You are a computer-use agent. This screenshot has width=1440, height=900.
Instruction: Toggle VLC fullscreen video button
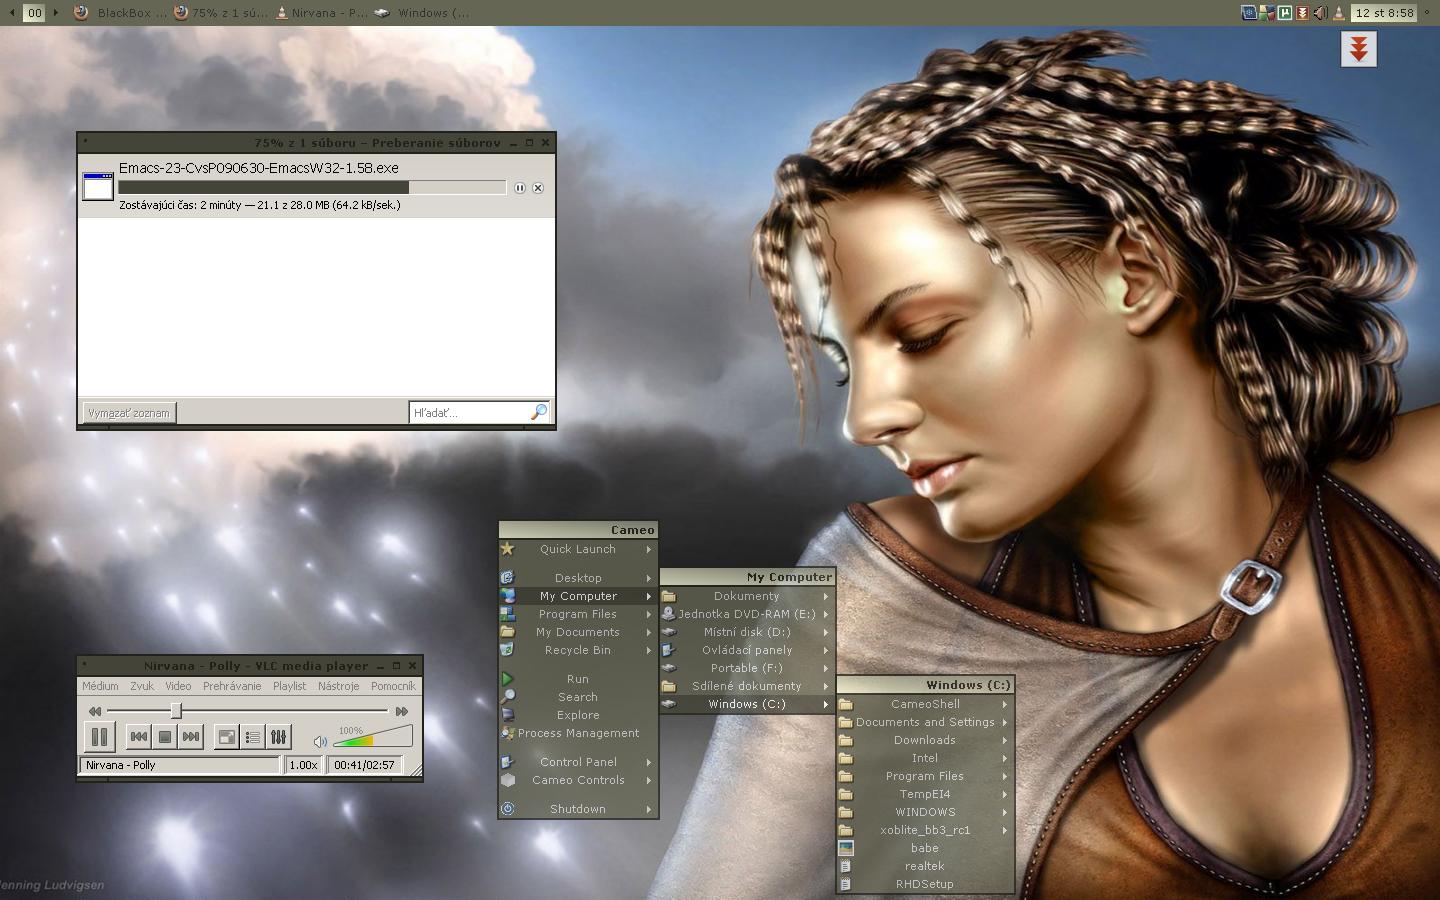227,737
